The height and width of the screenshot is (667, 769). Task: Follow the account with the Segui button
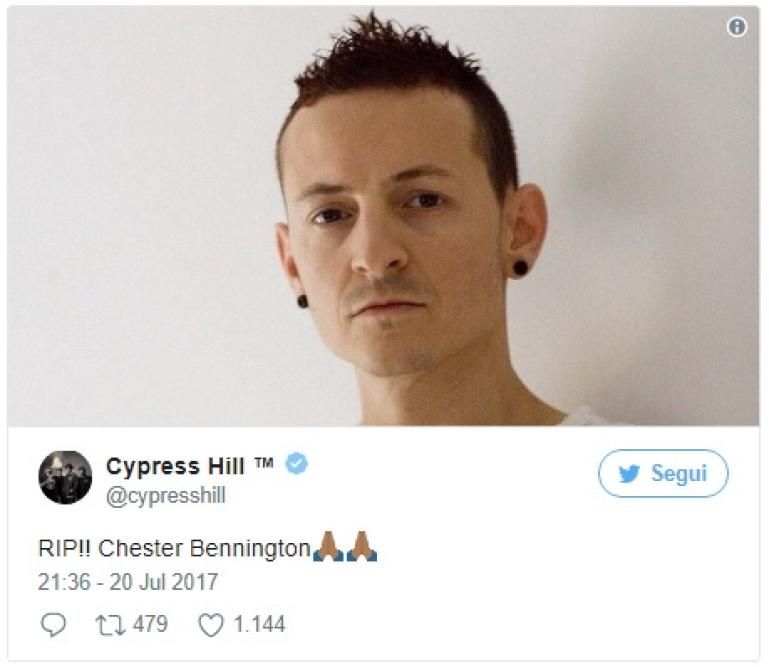pyautogui.click(x=663, y=473)
